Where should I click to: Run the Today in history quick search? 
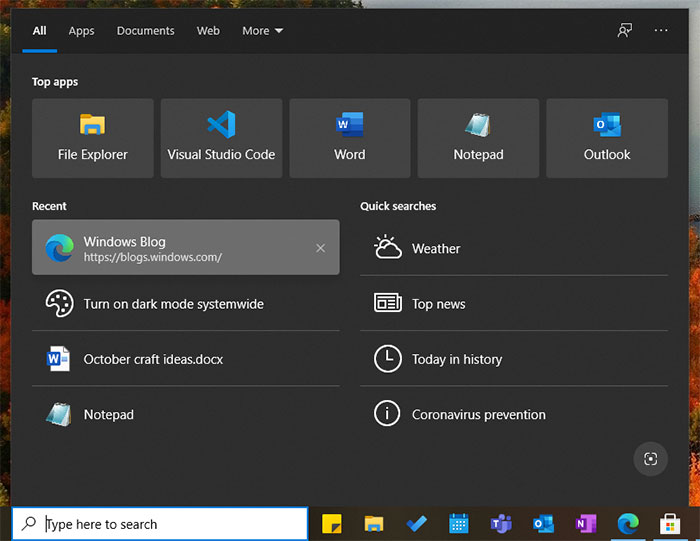[x=514, y=359]
